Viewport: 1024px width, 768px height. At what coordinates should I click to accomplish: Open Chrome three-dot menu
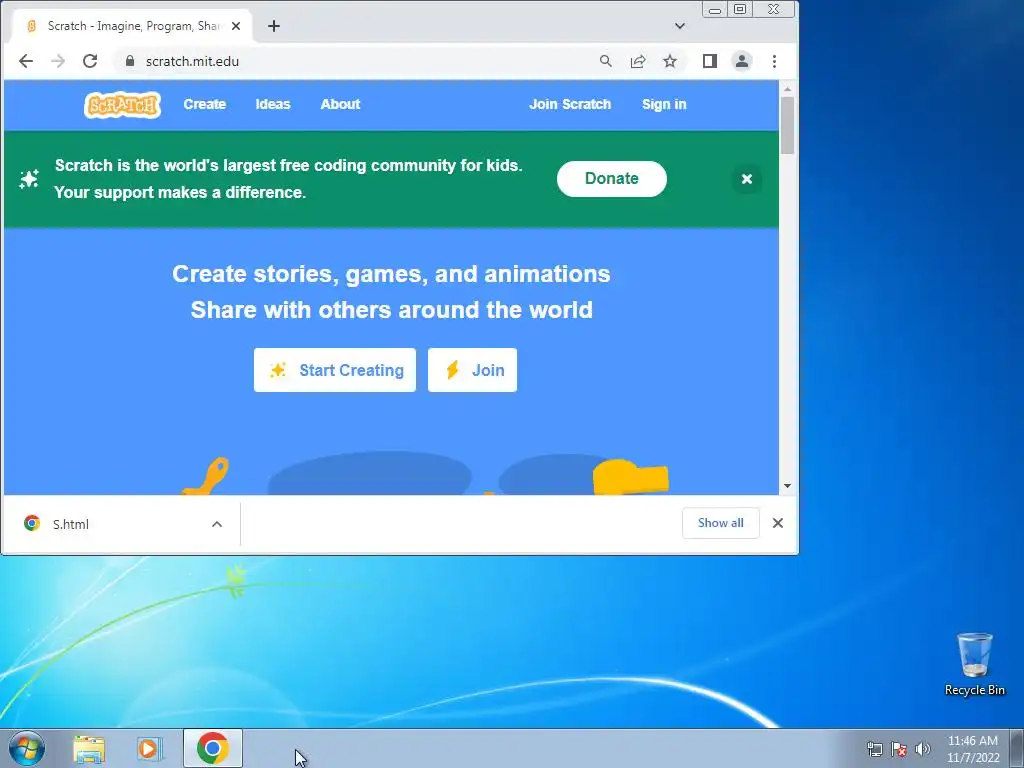[x=775, y=61]
